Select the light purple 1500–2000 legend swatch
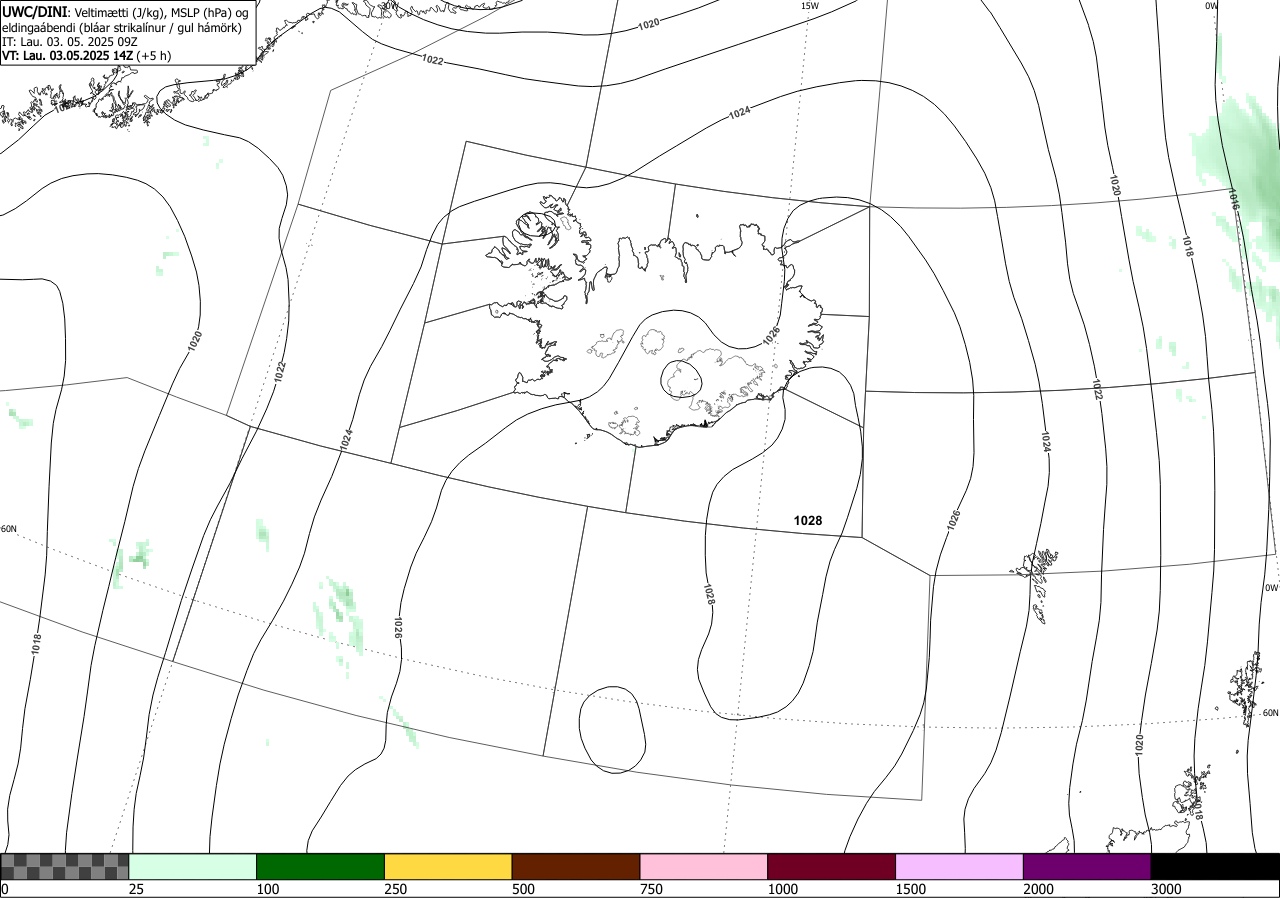This screenshot has width=1280, height=898. [960, 866]
